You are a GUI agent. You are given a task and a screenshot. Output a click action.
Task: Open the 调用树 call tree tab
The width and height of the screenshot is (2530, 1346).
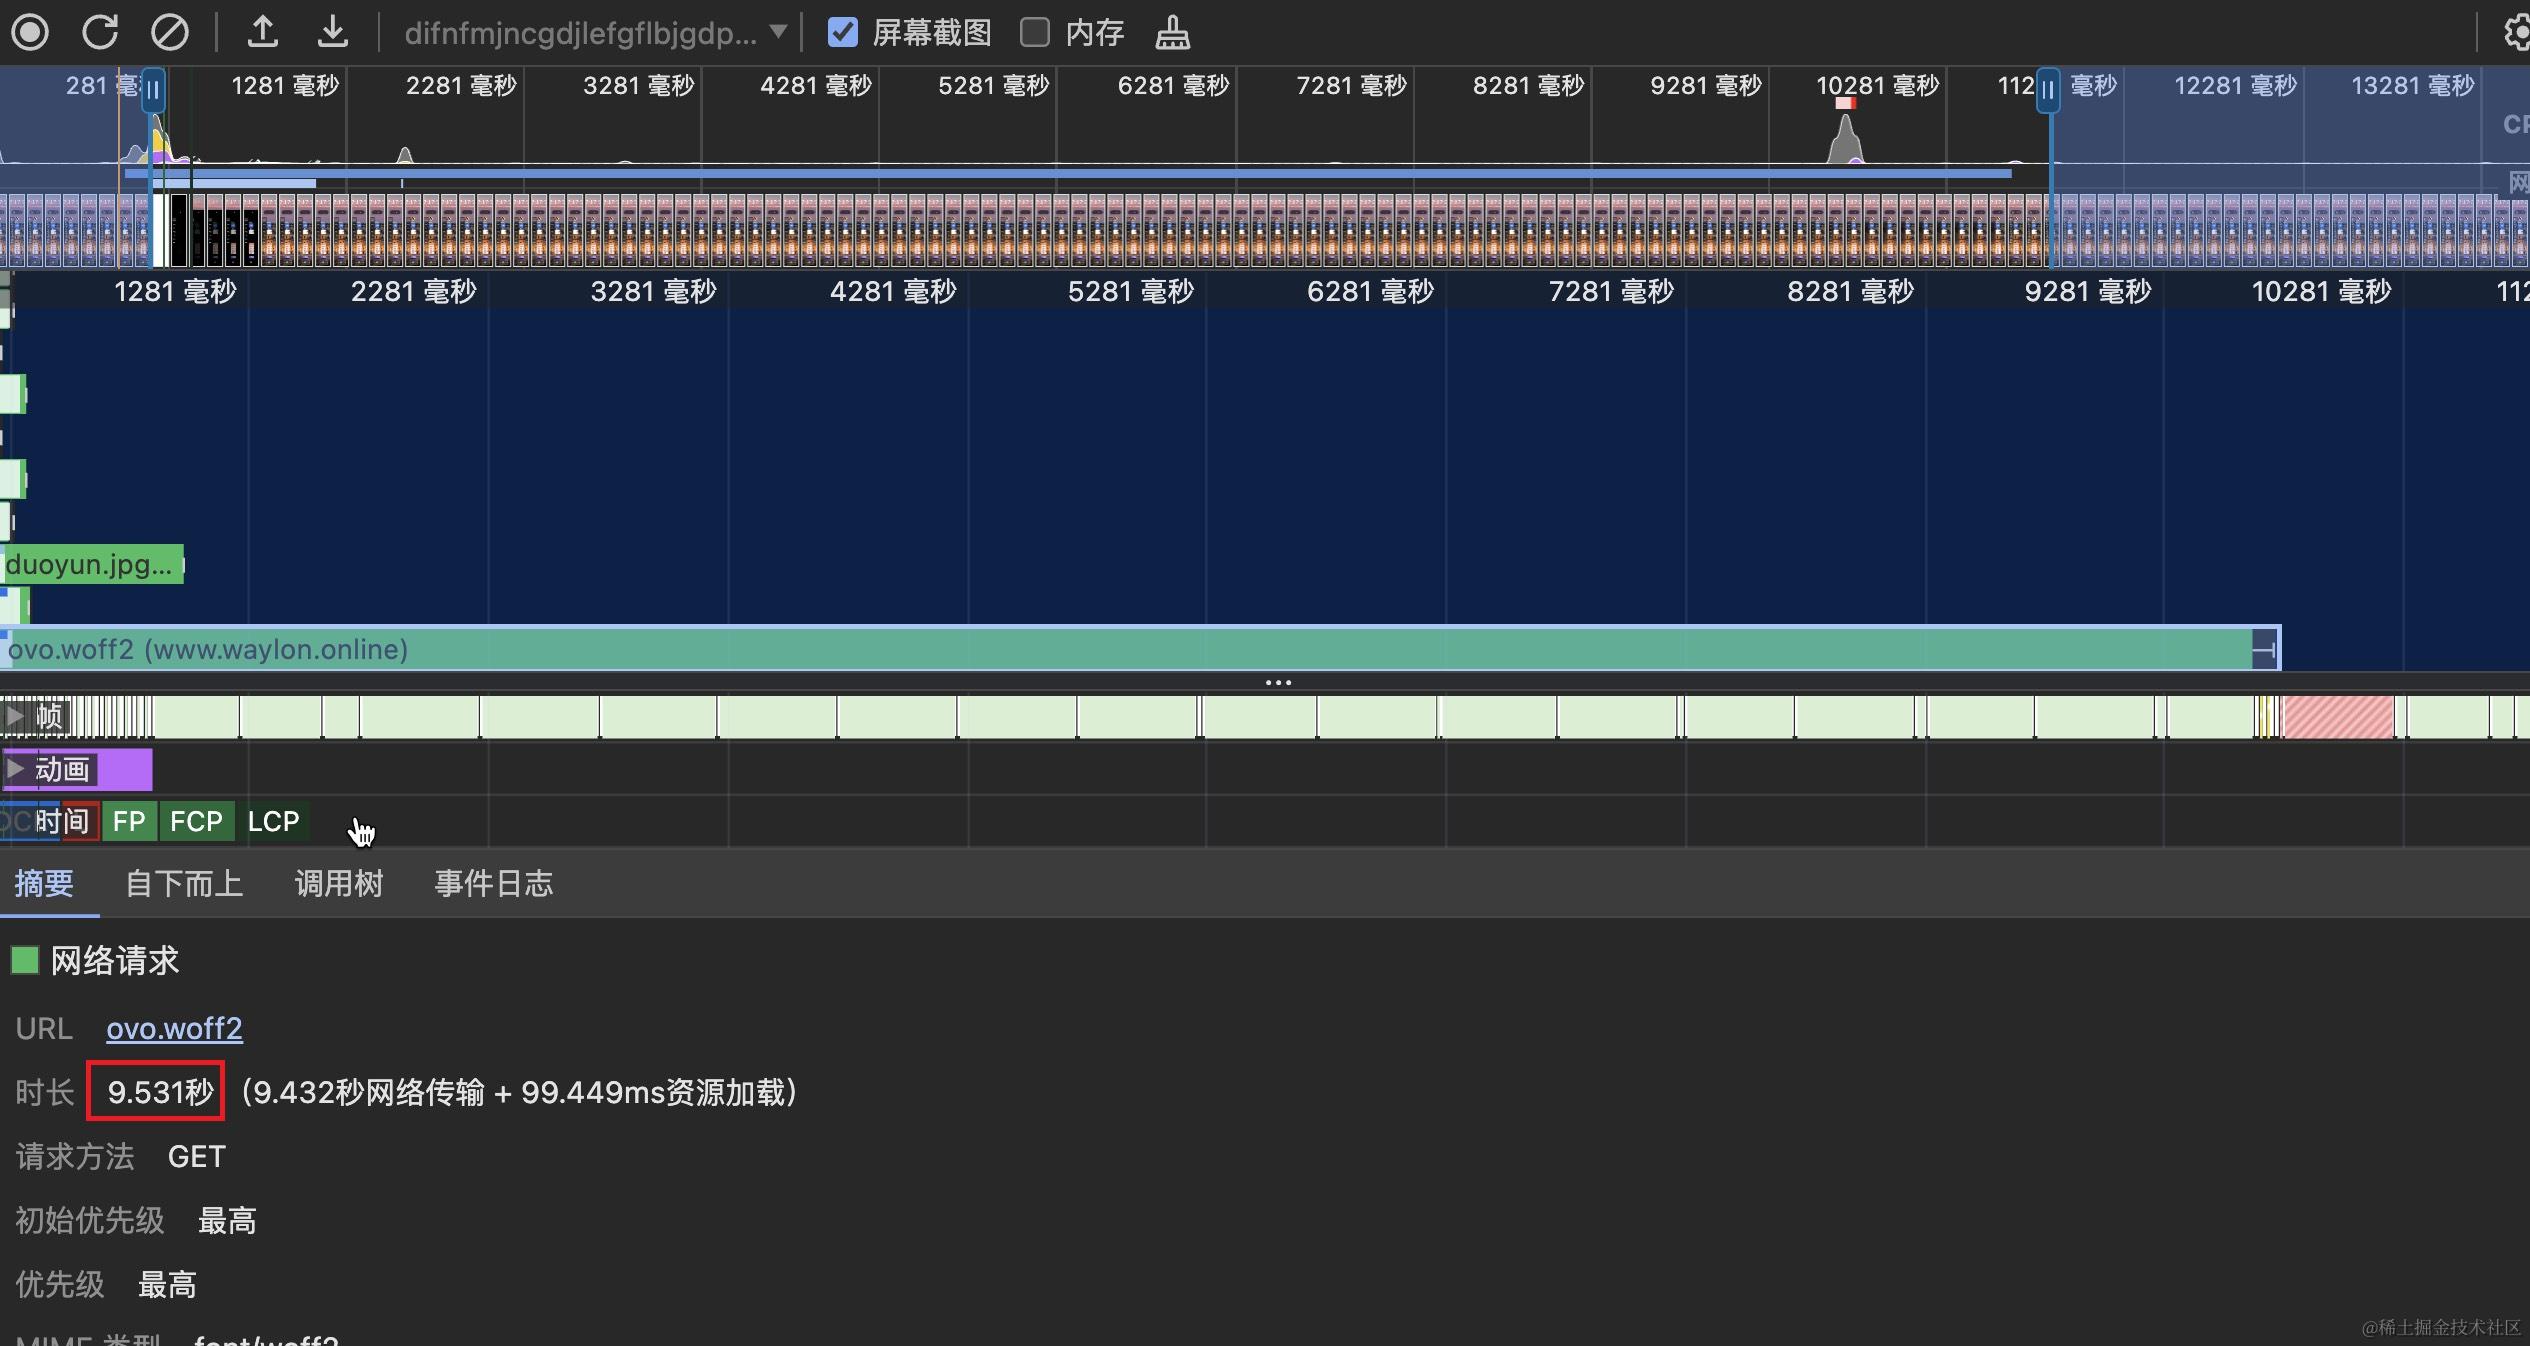(339, 883)
